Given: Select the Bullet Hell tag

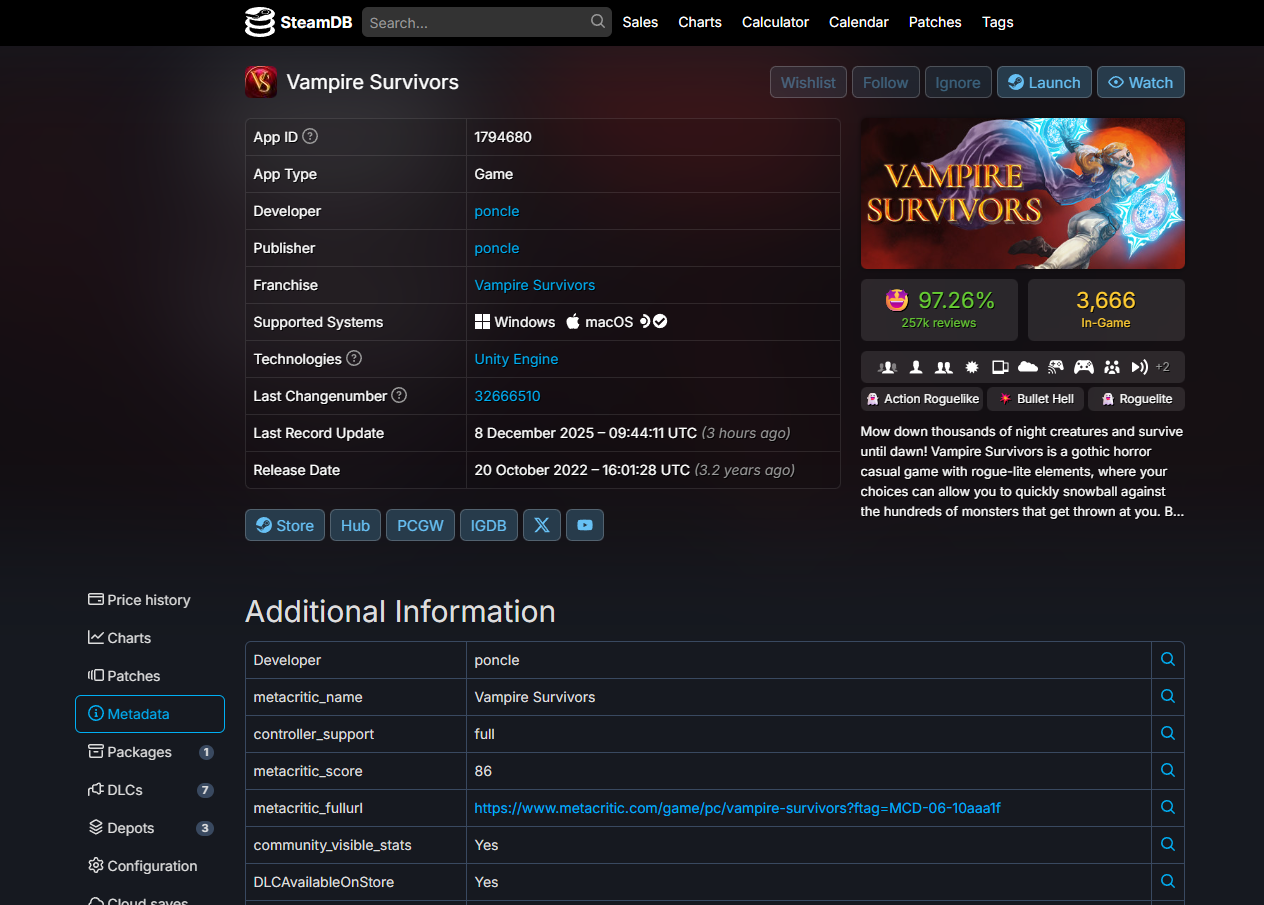Looking at the screenshot, I should point(1035,399).
